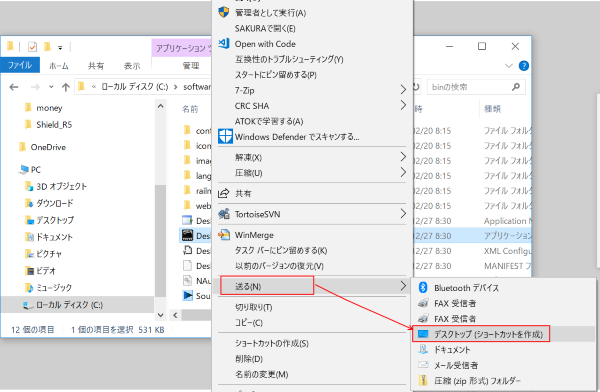Click the 3D オブジェクト folder icon
The width and height of the screenshot is (600, 392).
29,186
